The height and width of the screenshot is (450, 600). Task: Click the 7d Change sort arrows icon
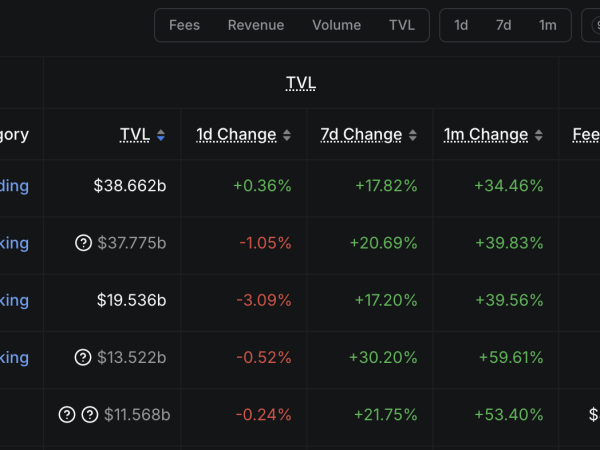click(x=412, y=135)
